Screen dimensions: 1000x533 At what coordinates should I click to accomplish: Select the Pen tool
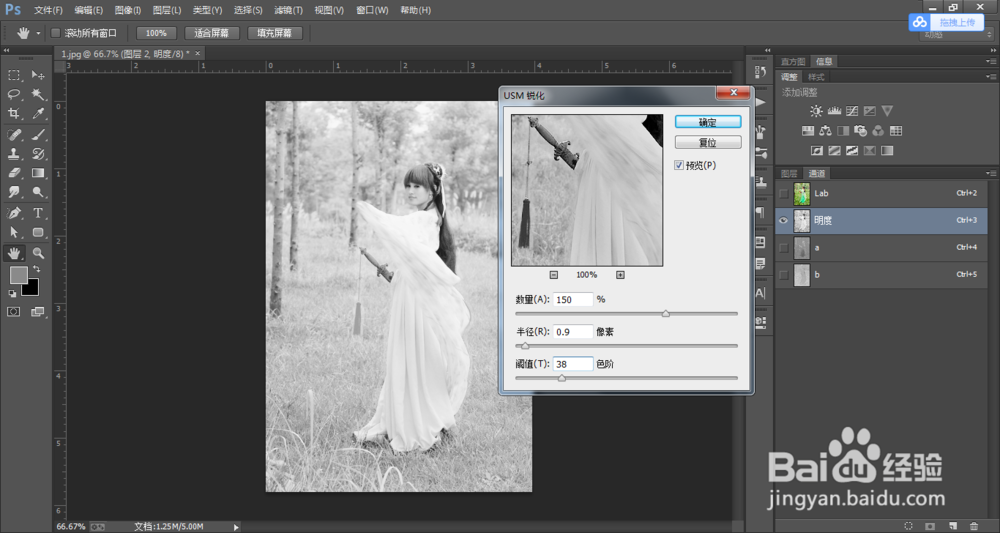pyautogui.click(x=14, y=213)
